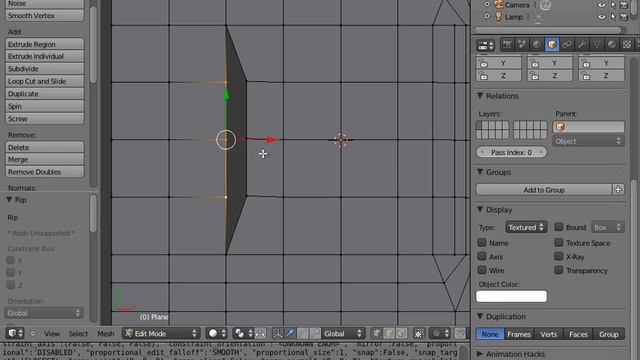Viewport: 640px width, 360px height.
Task: Open the pivot point dropdown
Action: [243, 333]
